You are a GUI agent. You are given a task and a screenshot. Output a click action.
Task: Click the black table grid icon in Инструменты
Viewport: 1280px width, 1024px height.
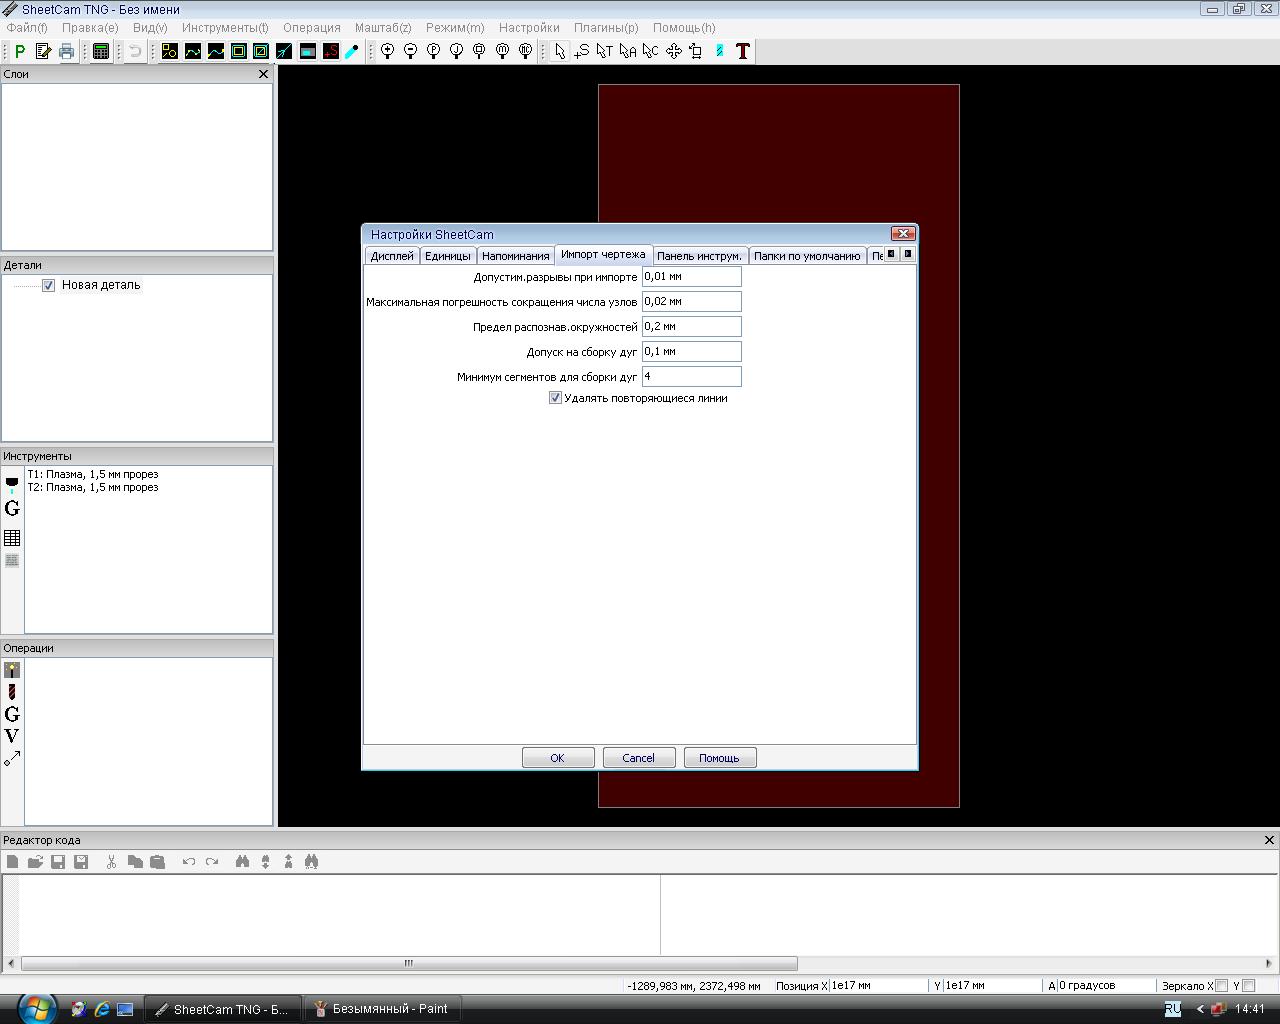pos(12,538)
